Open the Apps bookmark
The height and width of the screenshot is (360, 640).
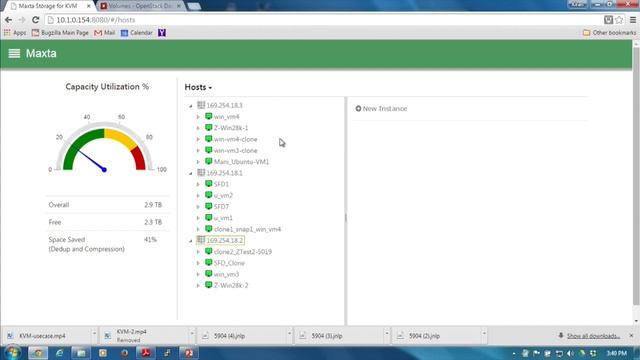pyautogui.click(x=15, y=33)
